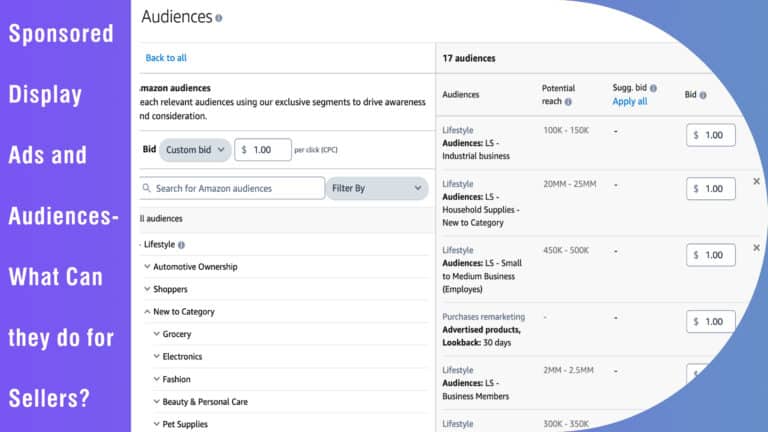Edit bid for LS - Industrial business
The height and width of the screenshot is (432, 768).
click(x=711, y=135)
